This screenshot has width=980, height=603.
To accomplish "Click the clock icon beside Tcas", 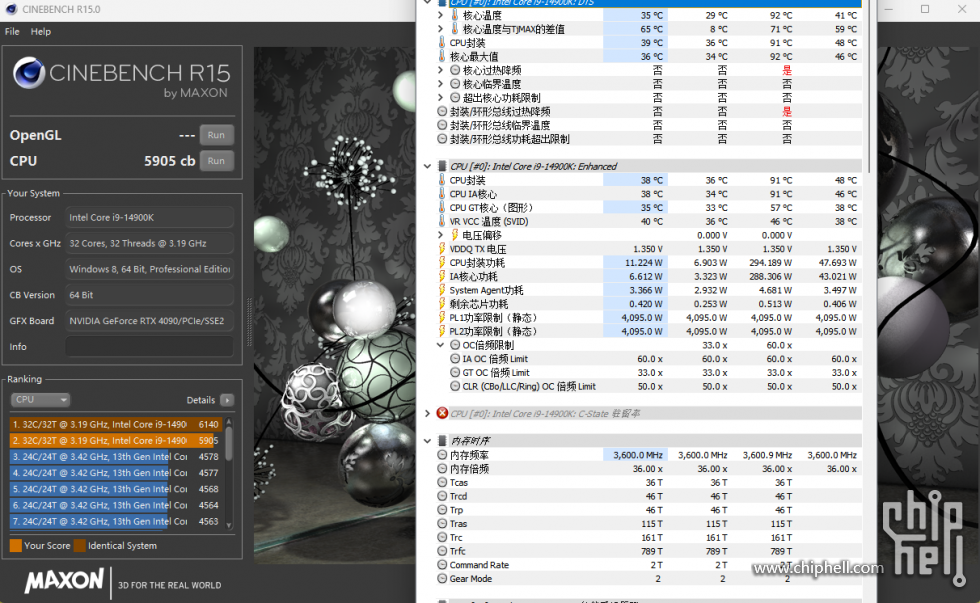I will pyautogui.click(x=442, y=482).
